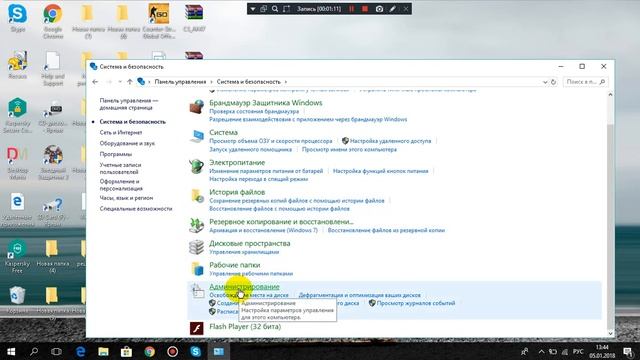Expand the address bar history dropdown
Image resolution: width=640 pixels, height=360 pixels.
[x=545, y=82]
